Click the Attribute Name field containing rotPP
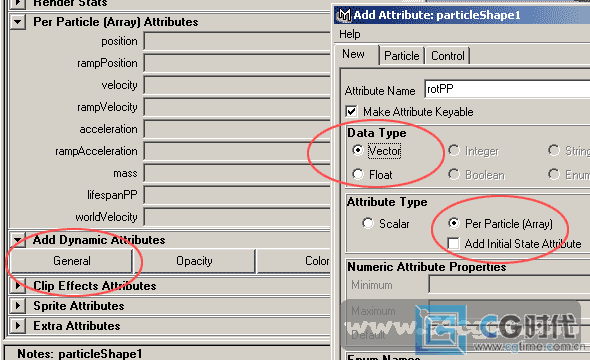 507,89
